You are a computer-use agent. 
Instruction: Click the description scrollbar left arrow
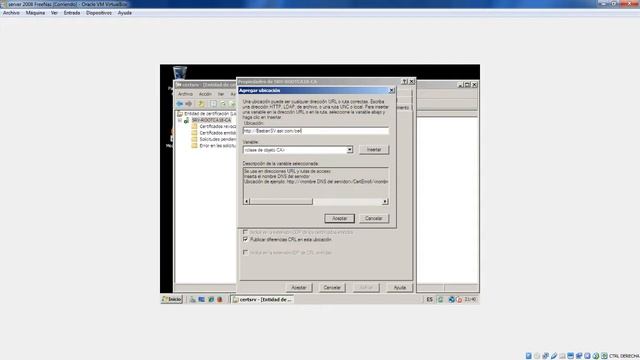pyautogui.click(x=246, y=202)
